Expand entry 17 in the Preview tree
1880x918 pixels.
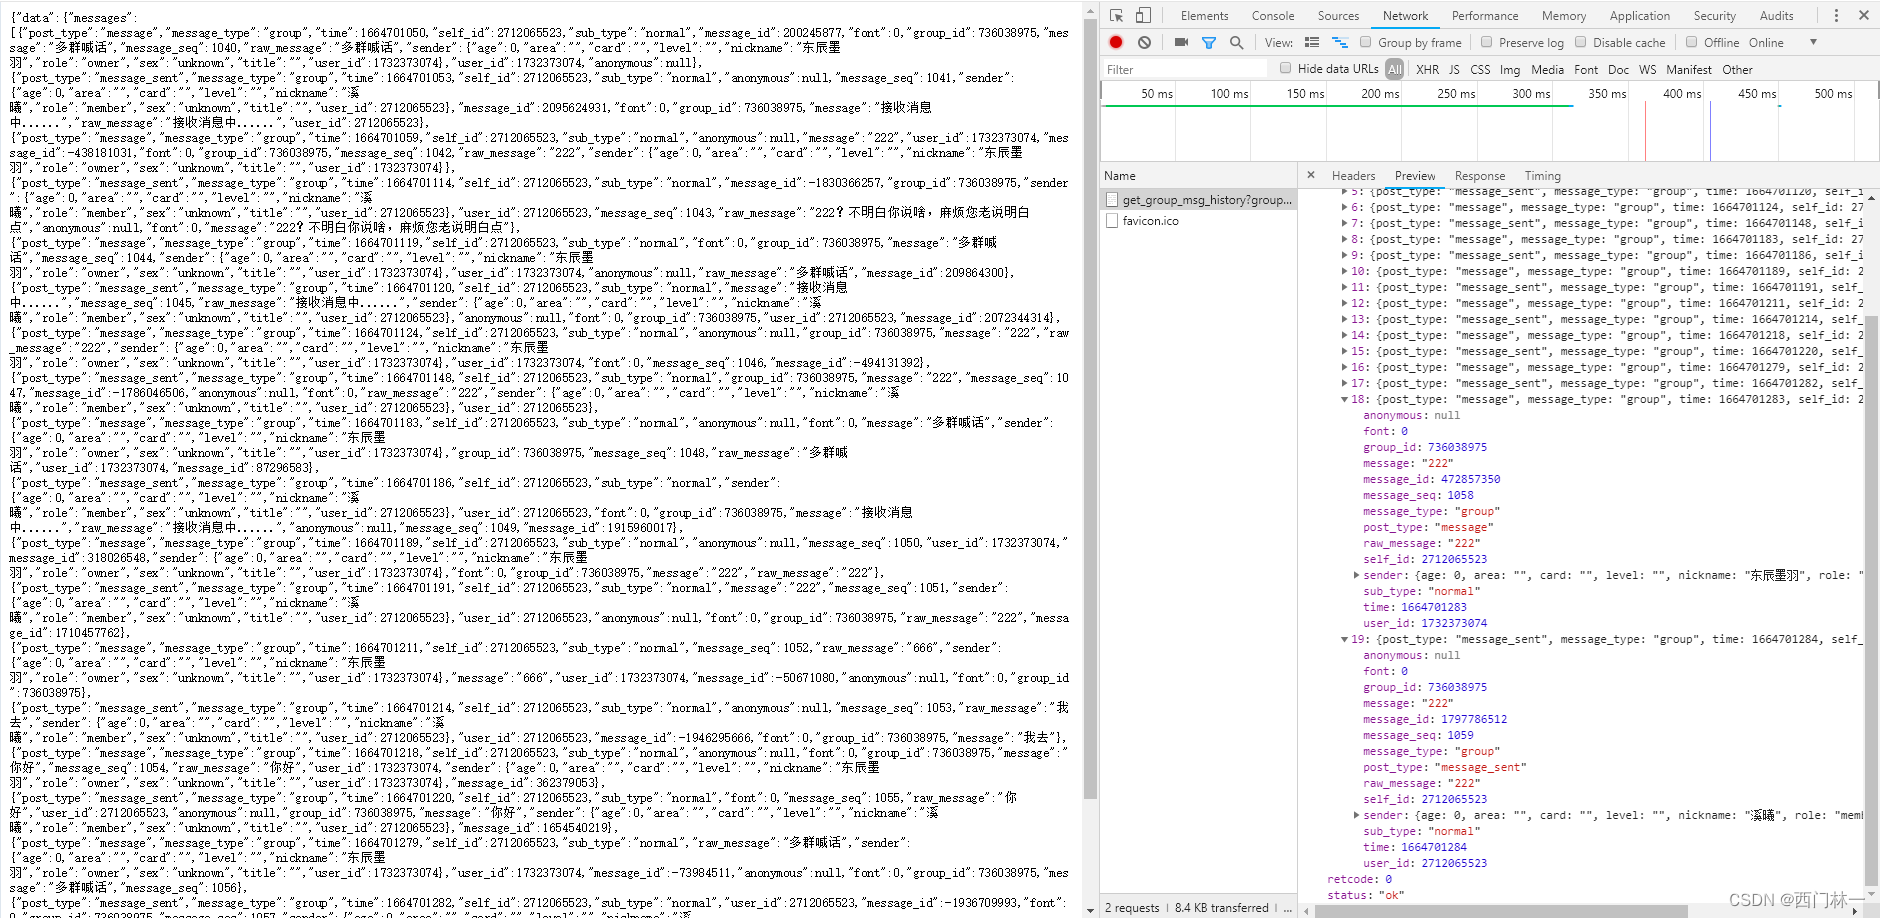point(1345,383)
